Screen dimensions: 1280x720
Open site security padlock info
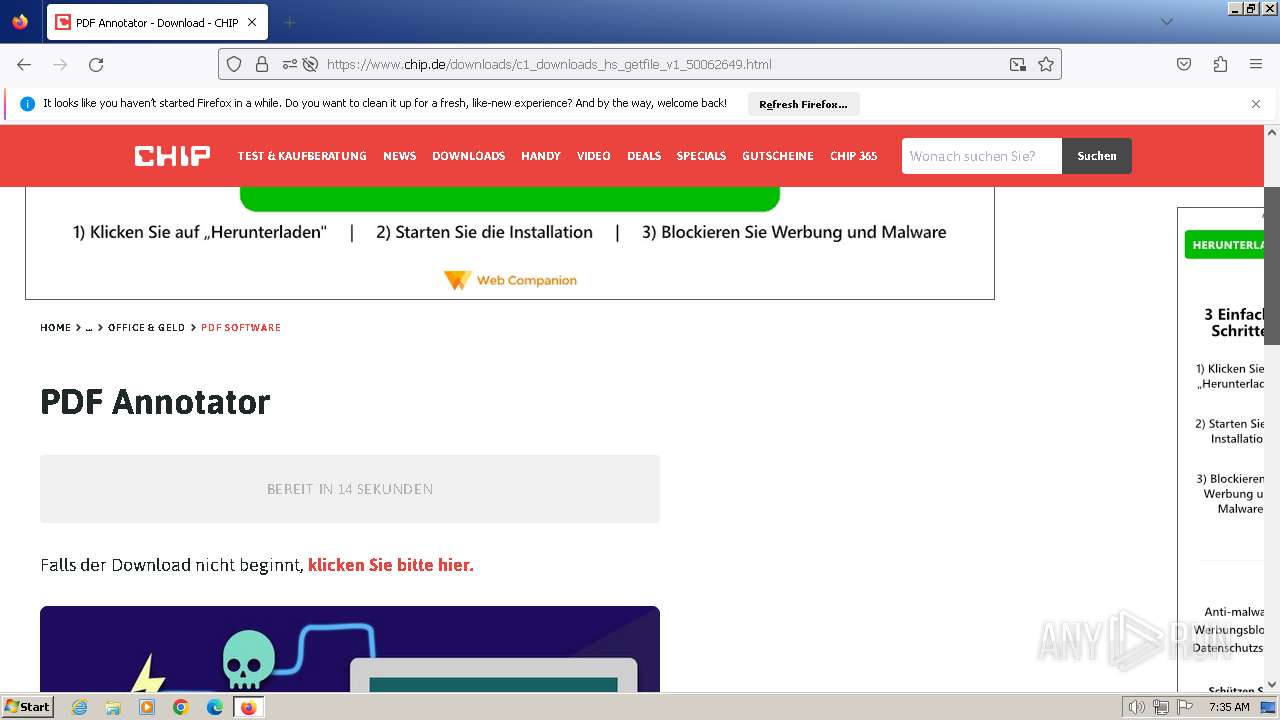[x=262, y=64]
